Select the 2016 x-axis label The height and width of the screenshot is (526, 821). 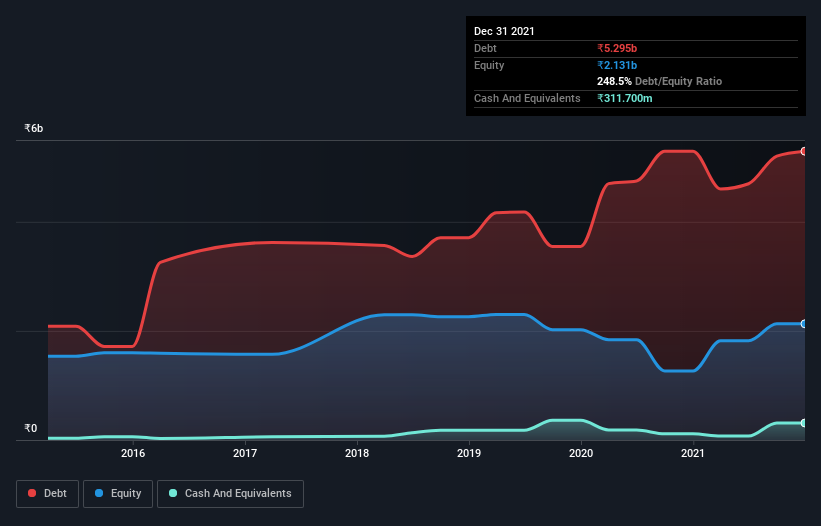pyautogui.click(x=133, y=453)
